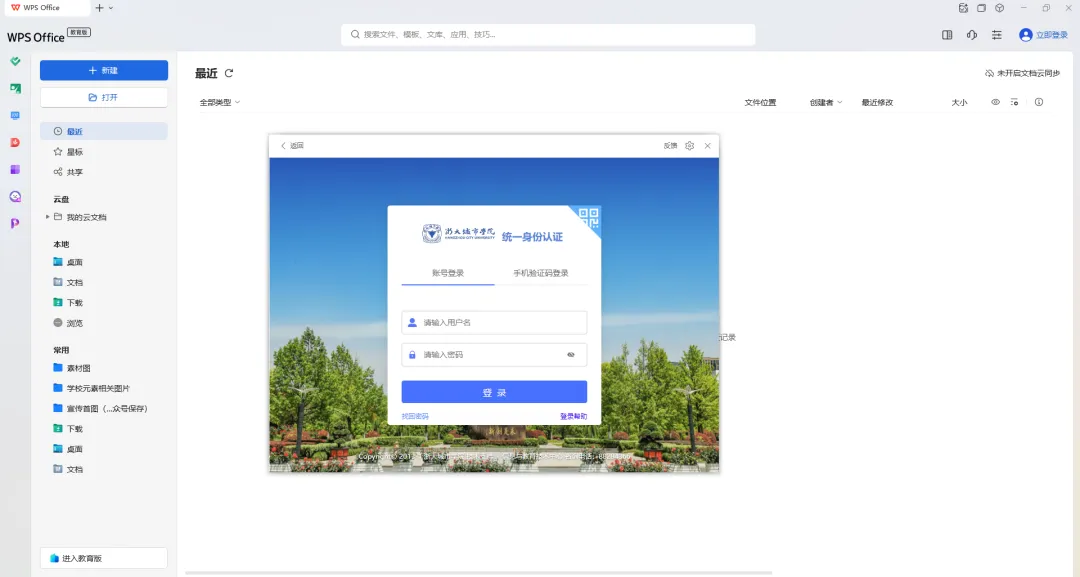Toggle the eye preview icon in column header
Viewport: 1080px width, 577px height.
(x=995, y=102)
